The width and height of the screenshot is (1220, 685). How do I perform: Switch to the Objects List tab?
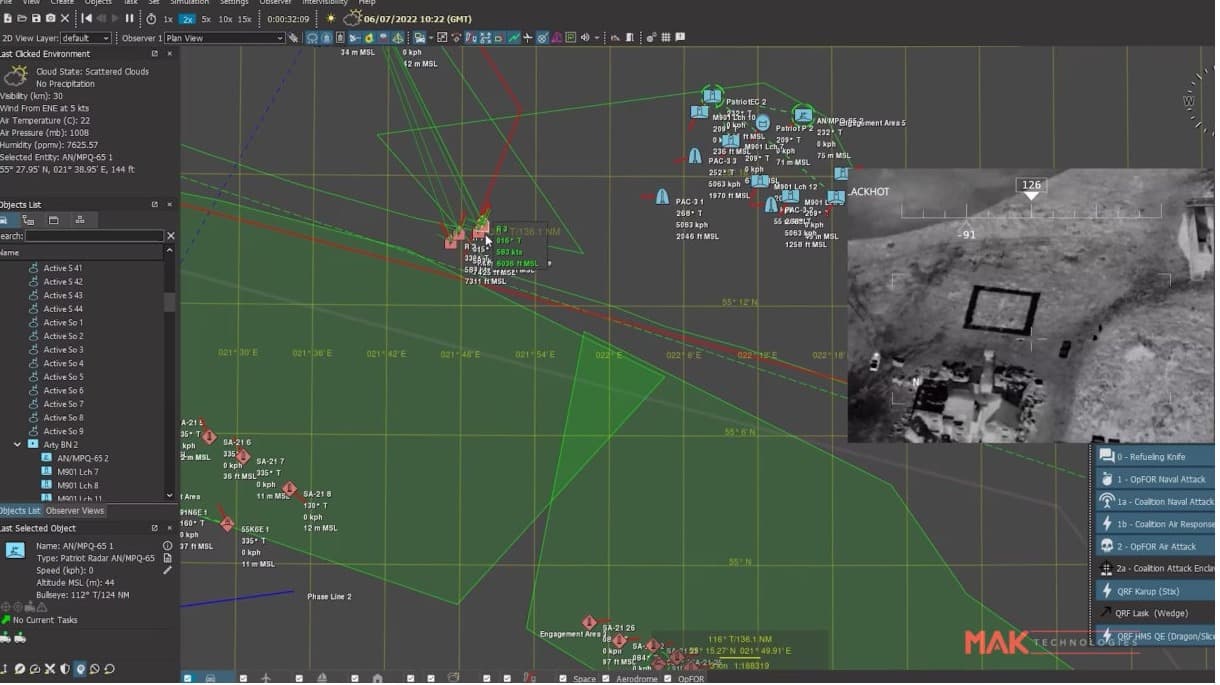pos(21,511)
